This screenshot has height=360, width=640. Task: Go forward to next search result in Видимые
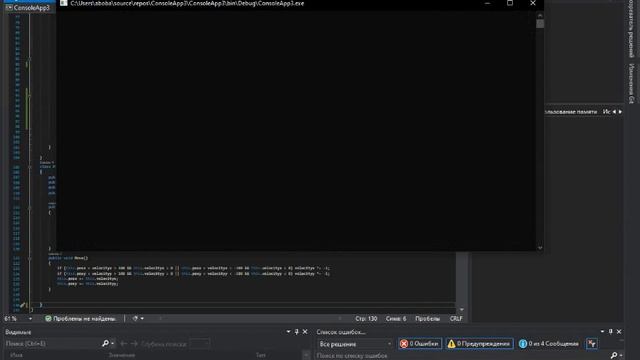click(134, 344)
